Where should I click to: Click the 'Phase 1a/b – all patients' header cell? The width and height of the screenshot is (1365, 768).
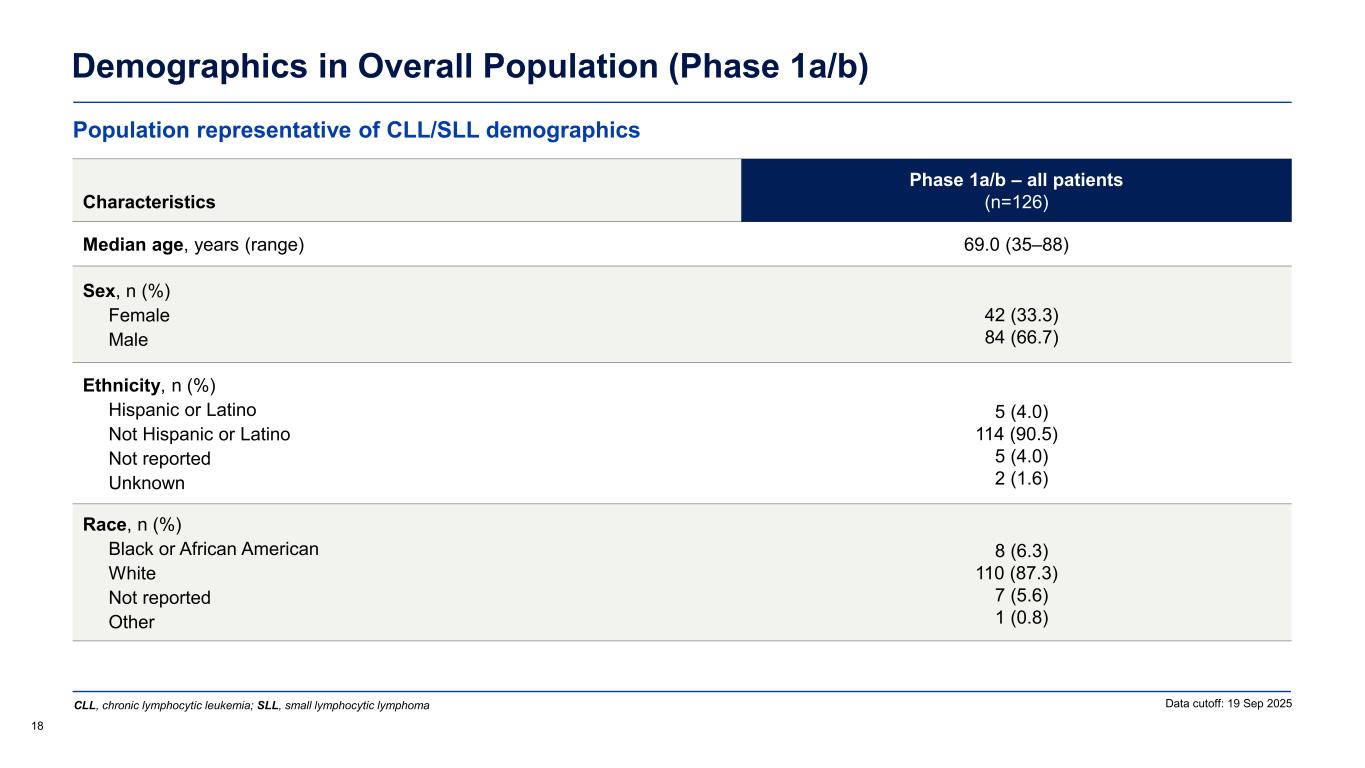1016,180
